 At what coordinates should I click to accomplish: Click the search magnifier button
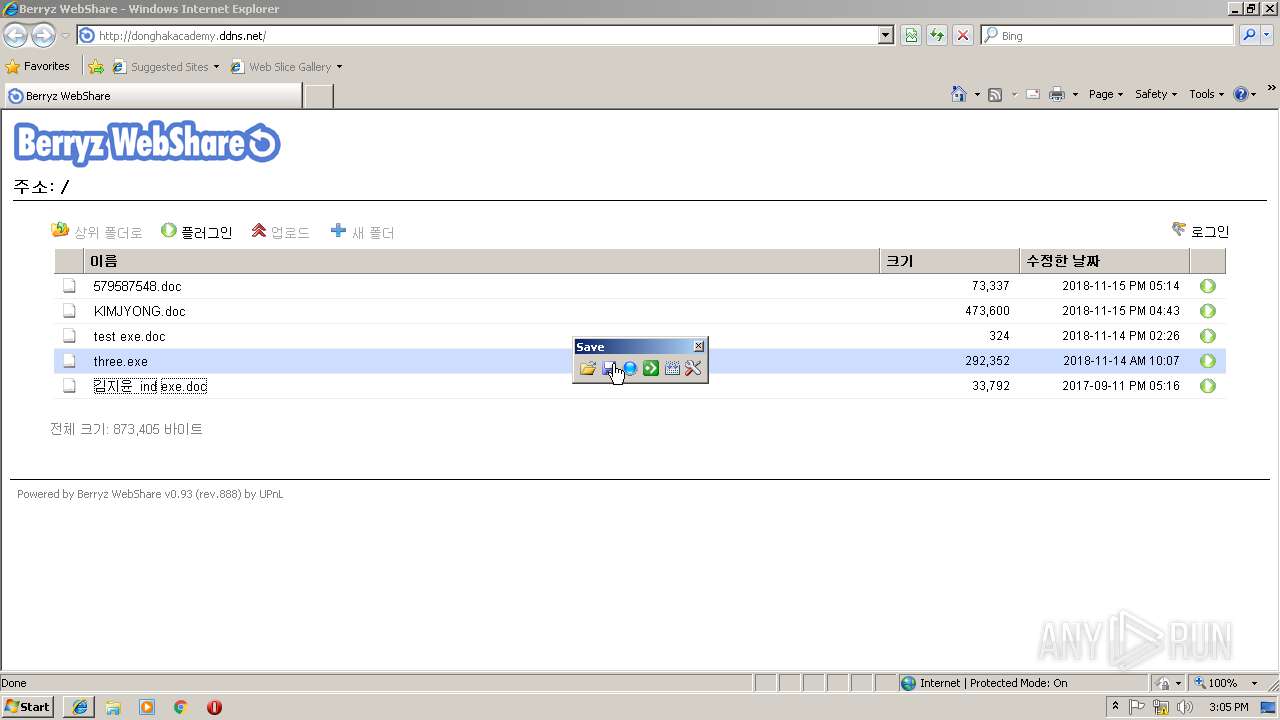click(1249, 35)
